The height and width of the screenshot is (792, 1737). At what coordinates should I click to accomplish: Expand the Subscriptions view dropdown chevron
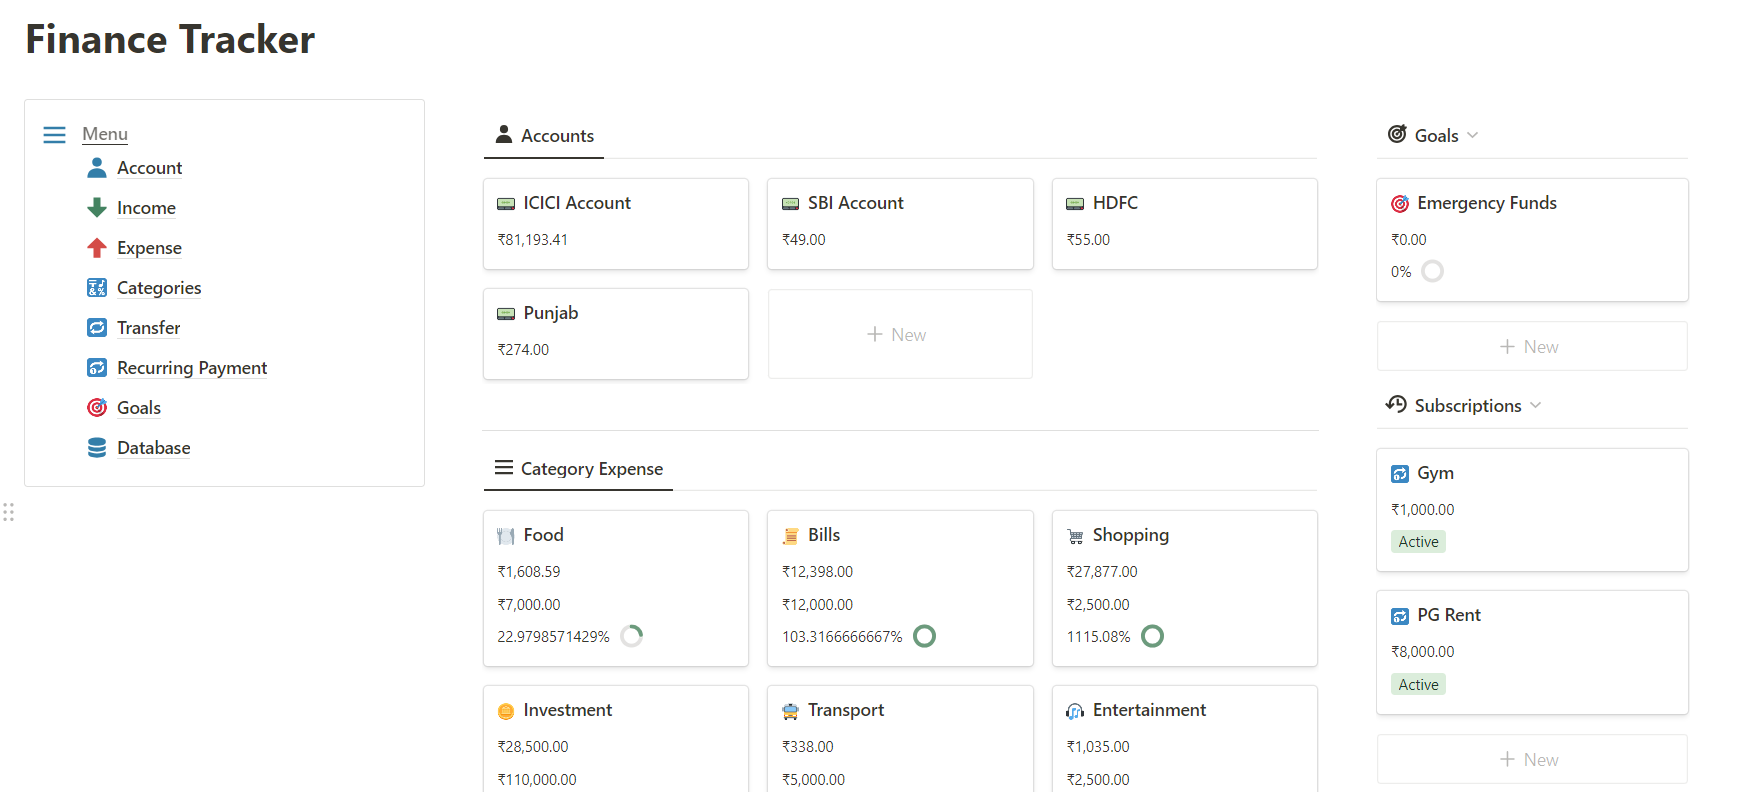coord(1536,406)
